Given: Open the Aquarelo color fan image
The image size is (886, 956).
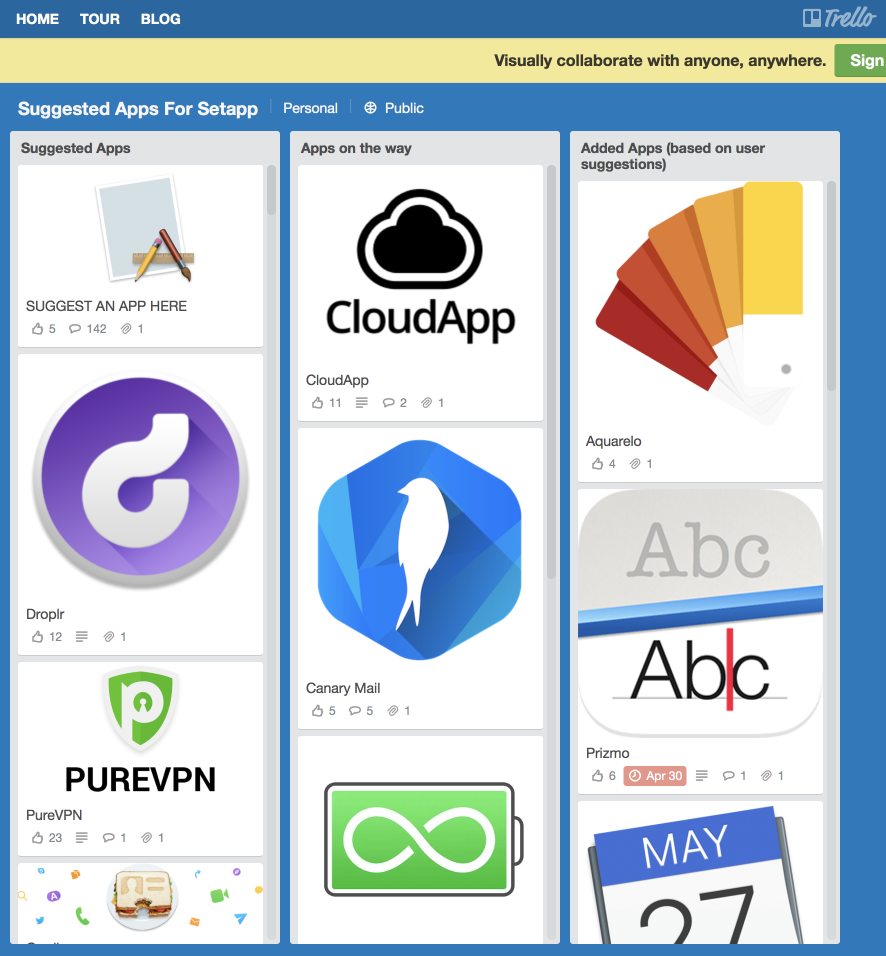Looking at the screenshot, I should (x=700, y=300).
